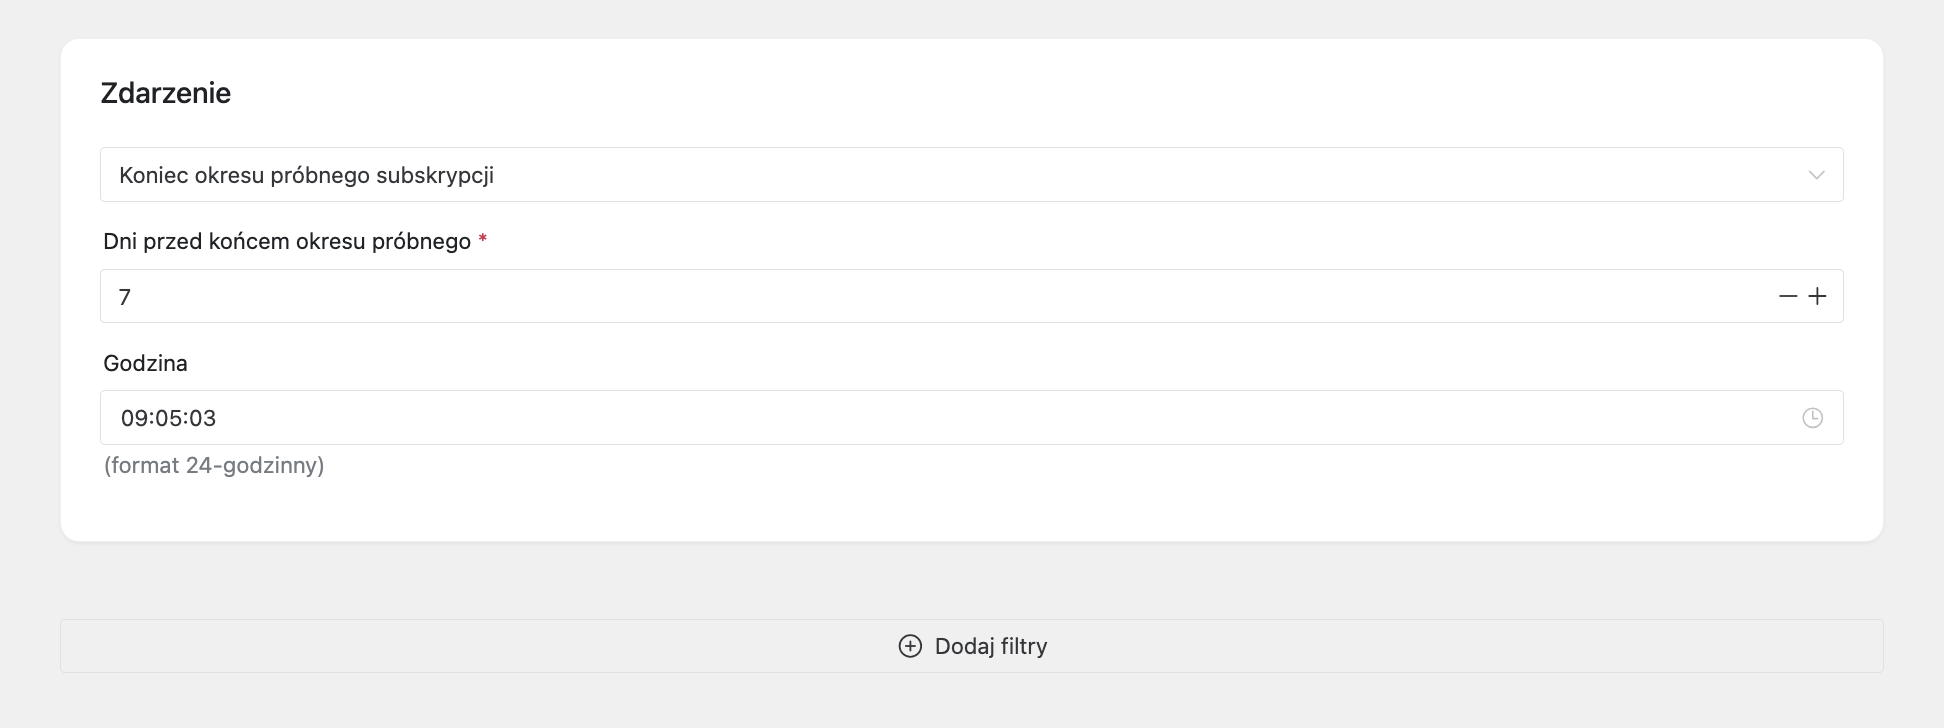Expand the event dropdown chevron
1944x728 pixels.
1816,175
